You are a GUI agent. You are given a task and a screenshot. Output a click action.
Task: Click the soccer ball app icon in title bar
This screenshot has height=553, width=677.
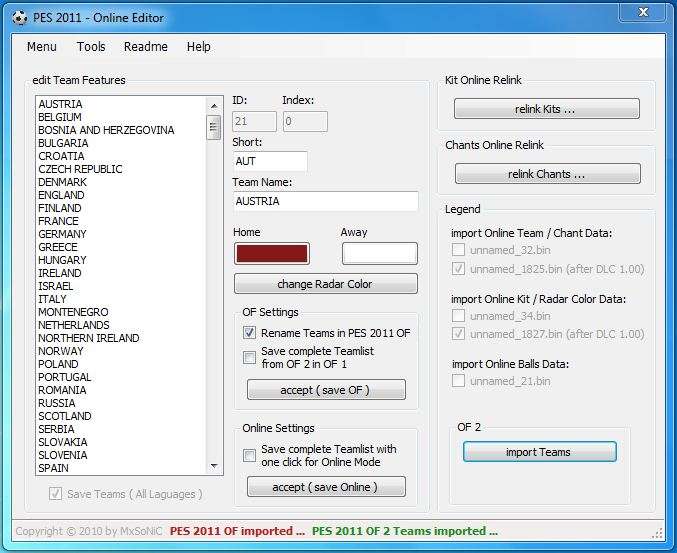point(20,18)
